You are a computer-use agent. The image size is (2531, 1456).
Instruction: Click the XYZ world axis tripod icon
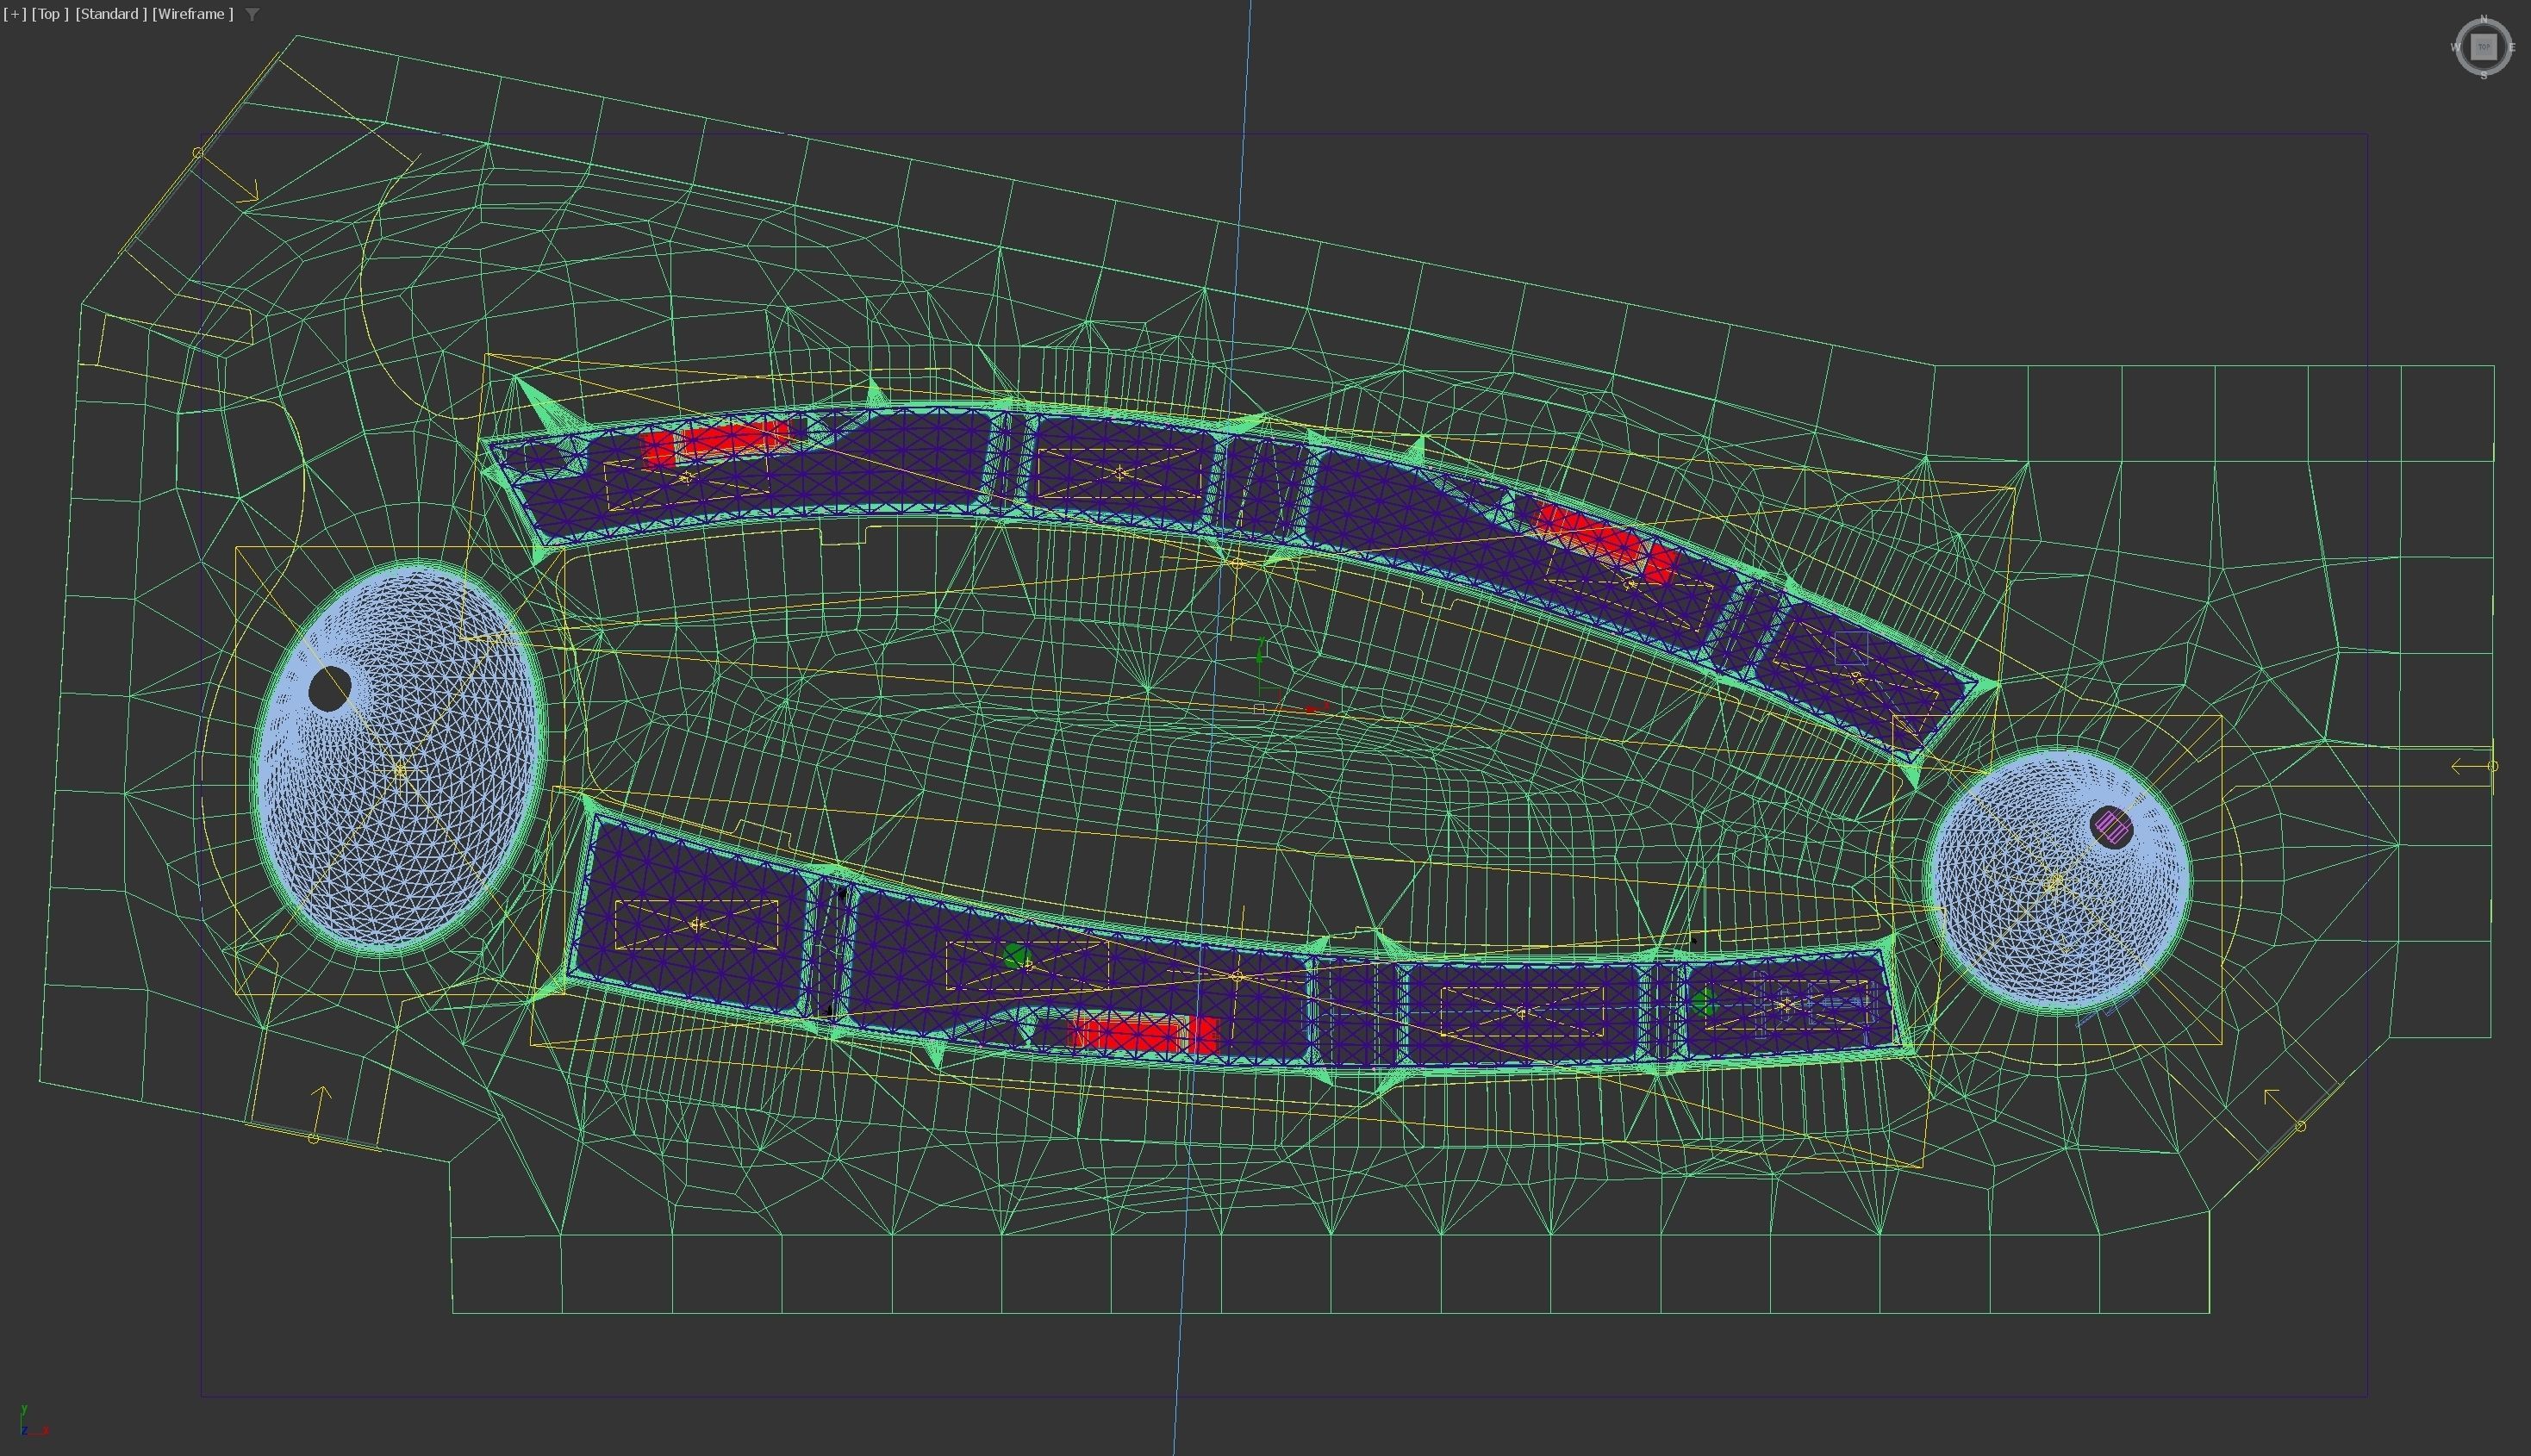click(28, 1423)
